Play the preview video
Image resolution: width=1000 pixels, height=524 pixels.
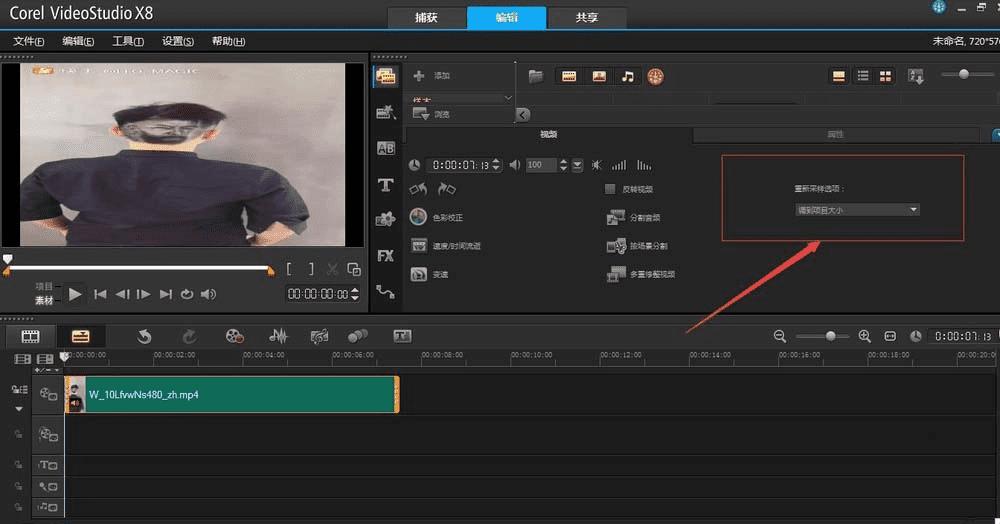pyautogui.click(x=75, y=295)
